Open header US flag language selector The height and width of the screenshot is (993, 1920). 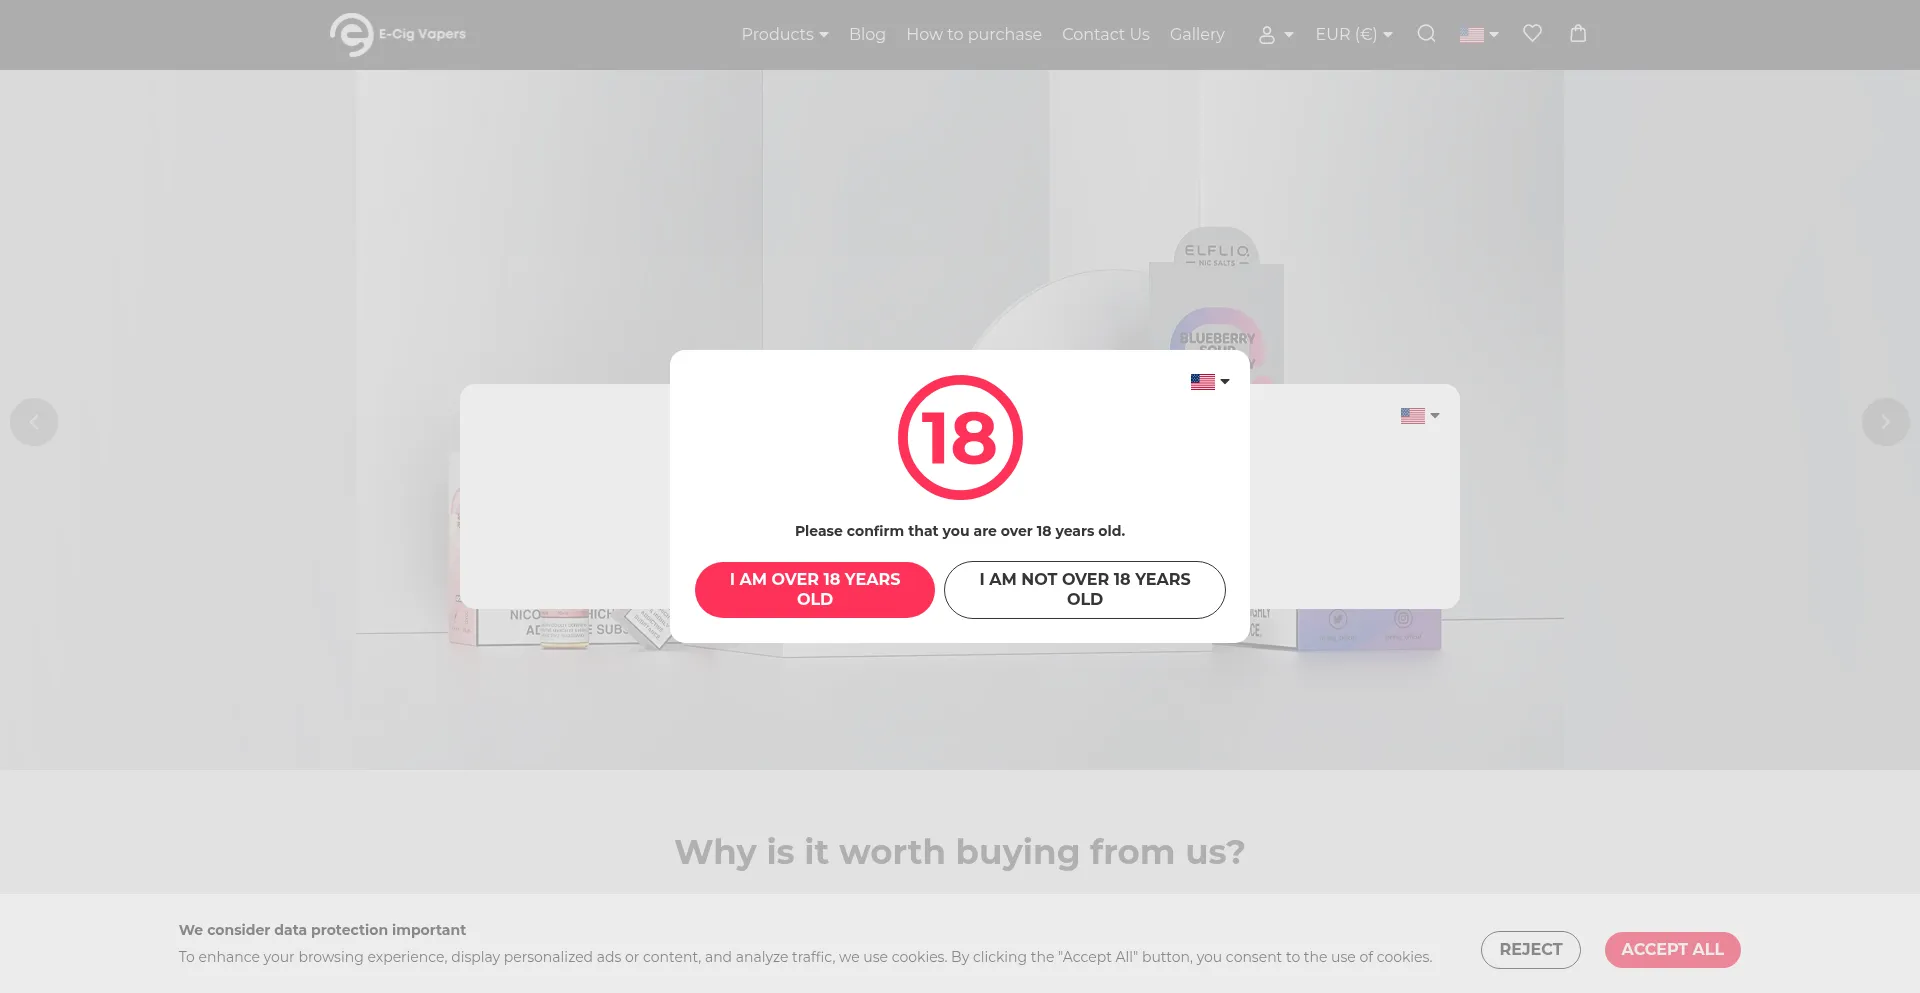pyautogui.click(x=1479, y=35)
